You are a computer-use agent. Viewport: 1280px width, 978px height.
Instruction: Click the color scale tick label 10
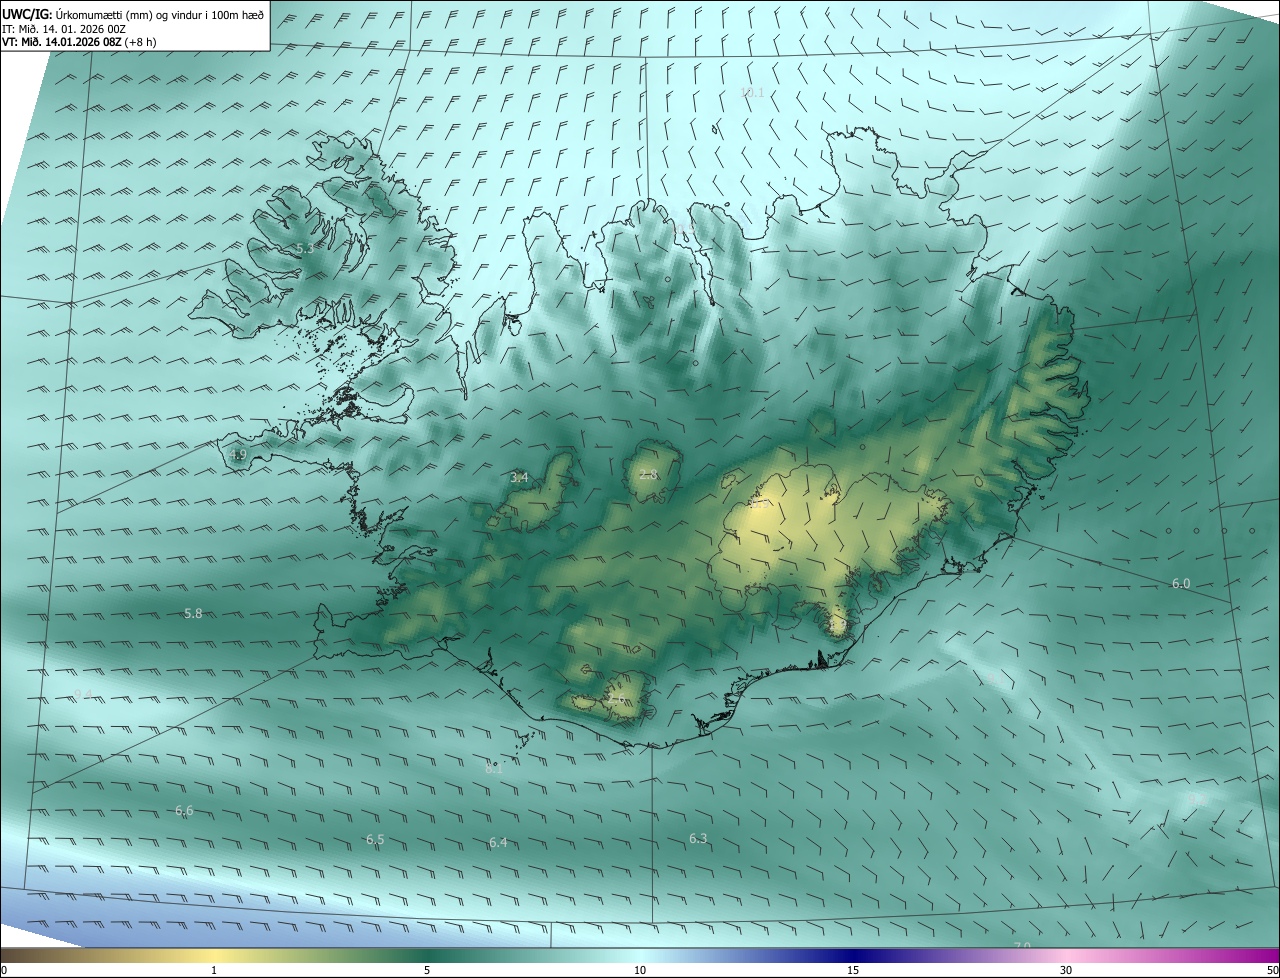coord(640,970)
